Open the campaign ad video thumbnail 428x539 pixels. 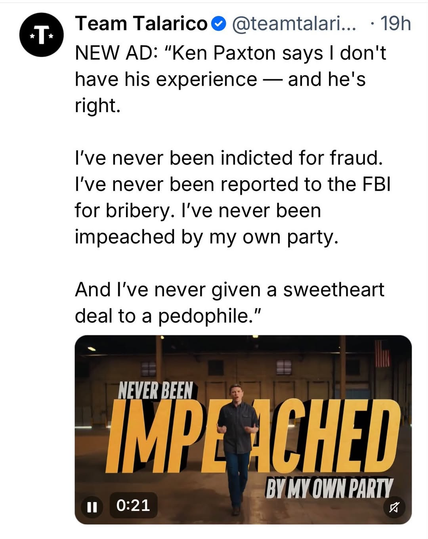(243, 430)
